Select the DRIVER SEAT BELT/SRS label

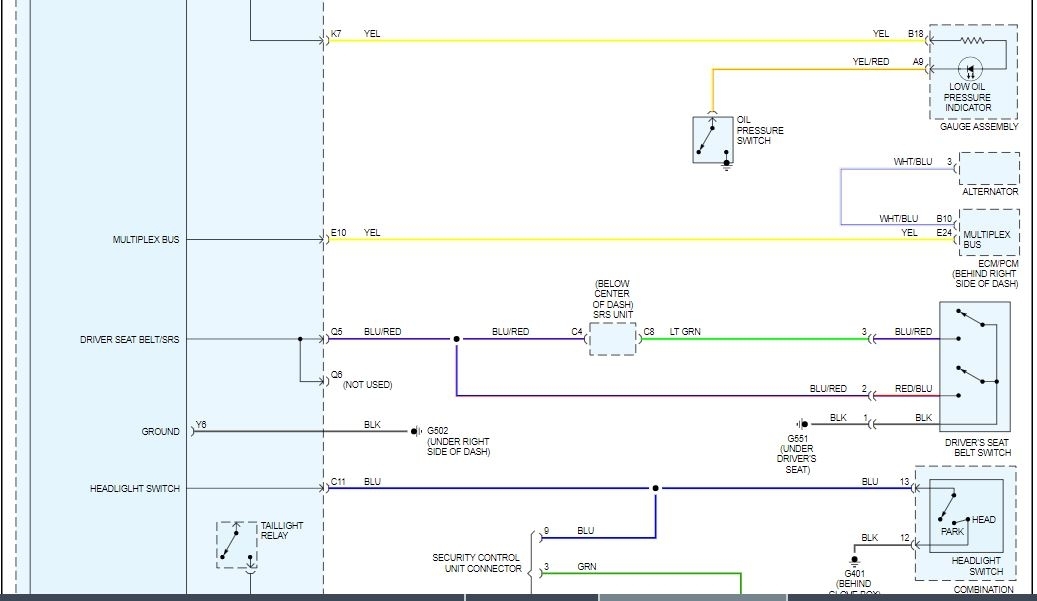130,339
